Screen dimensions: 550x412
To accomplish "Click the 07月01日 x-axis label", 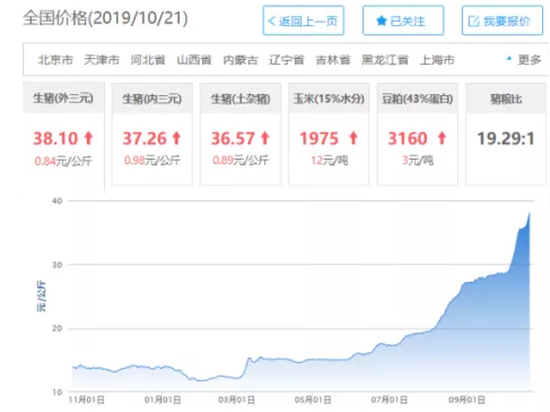I will click(389, 400).
